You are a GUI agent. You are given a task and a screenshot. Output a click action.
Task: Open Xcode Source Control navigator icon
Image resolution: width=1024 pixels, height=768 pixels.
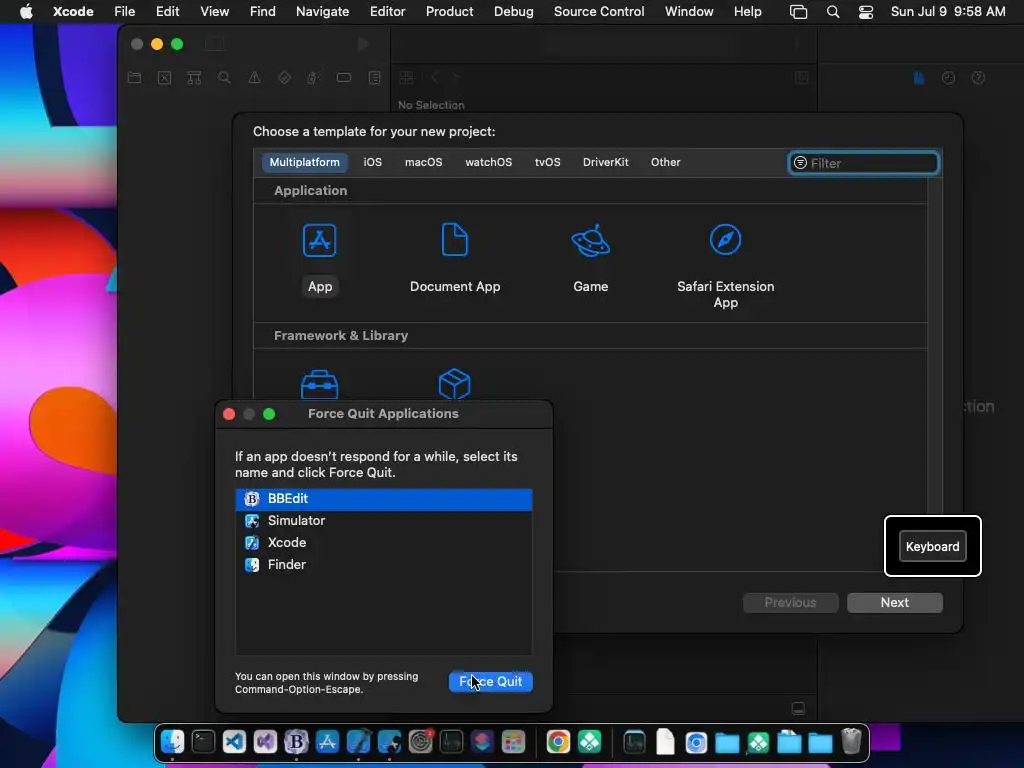[165, 78]
